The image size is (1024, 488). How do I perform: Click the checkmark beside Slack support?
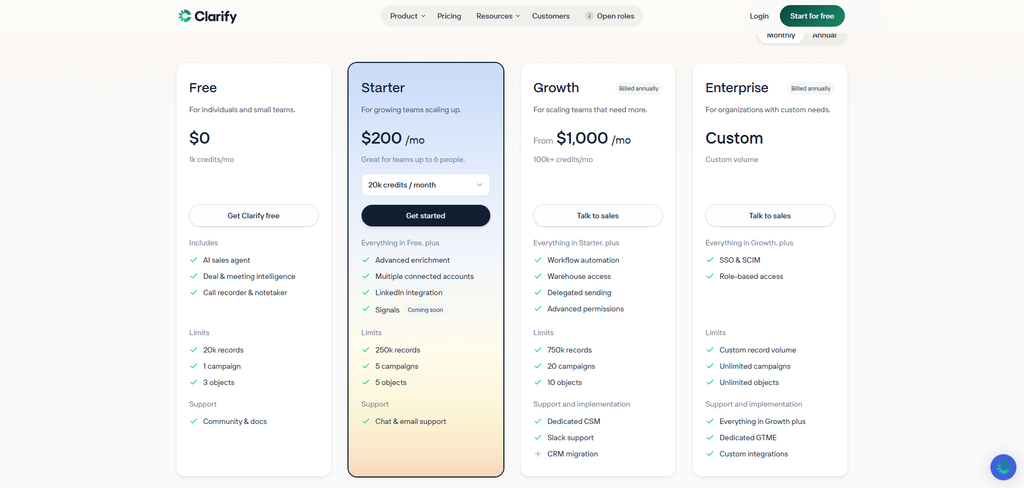coord(538,438)
